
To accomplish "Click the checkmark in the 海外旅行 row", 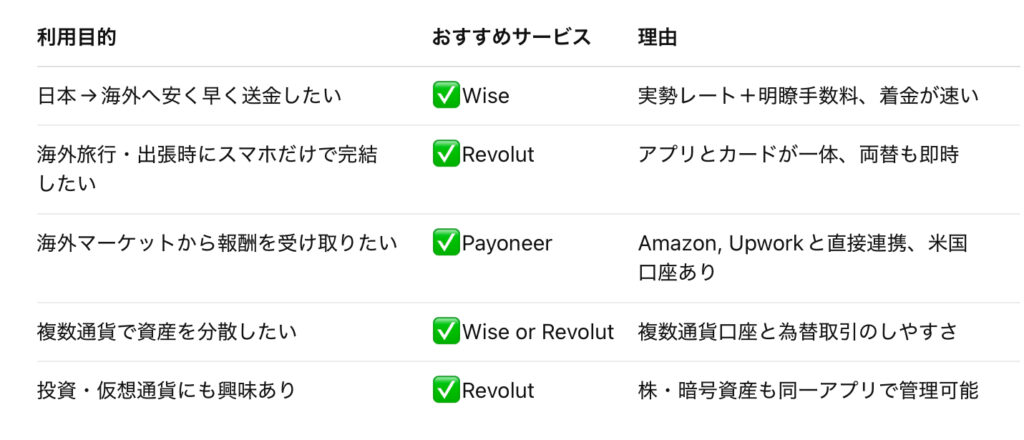I will point(445,155).
